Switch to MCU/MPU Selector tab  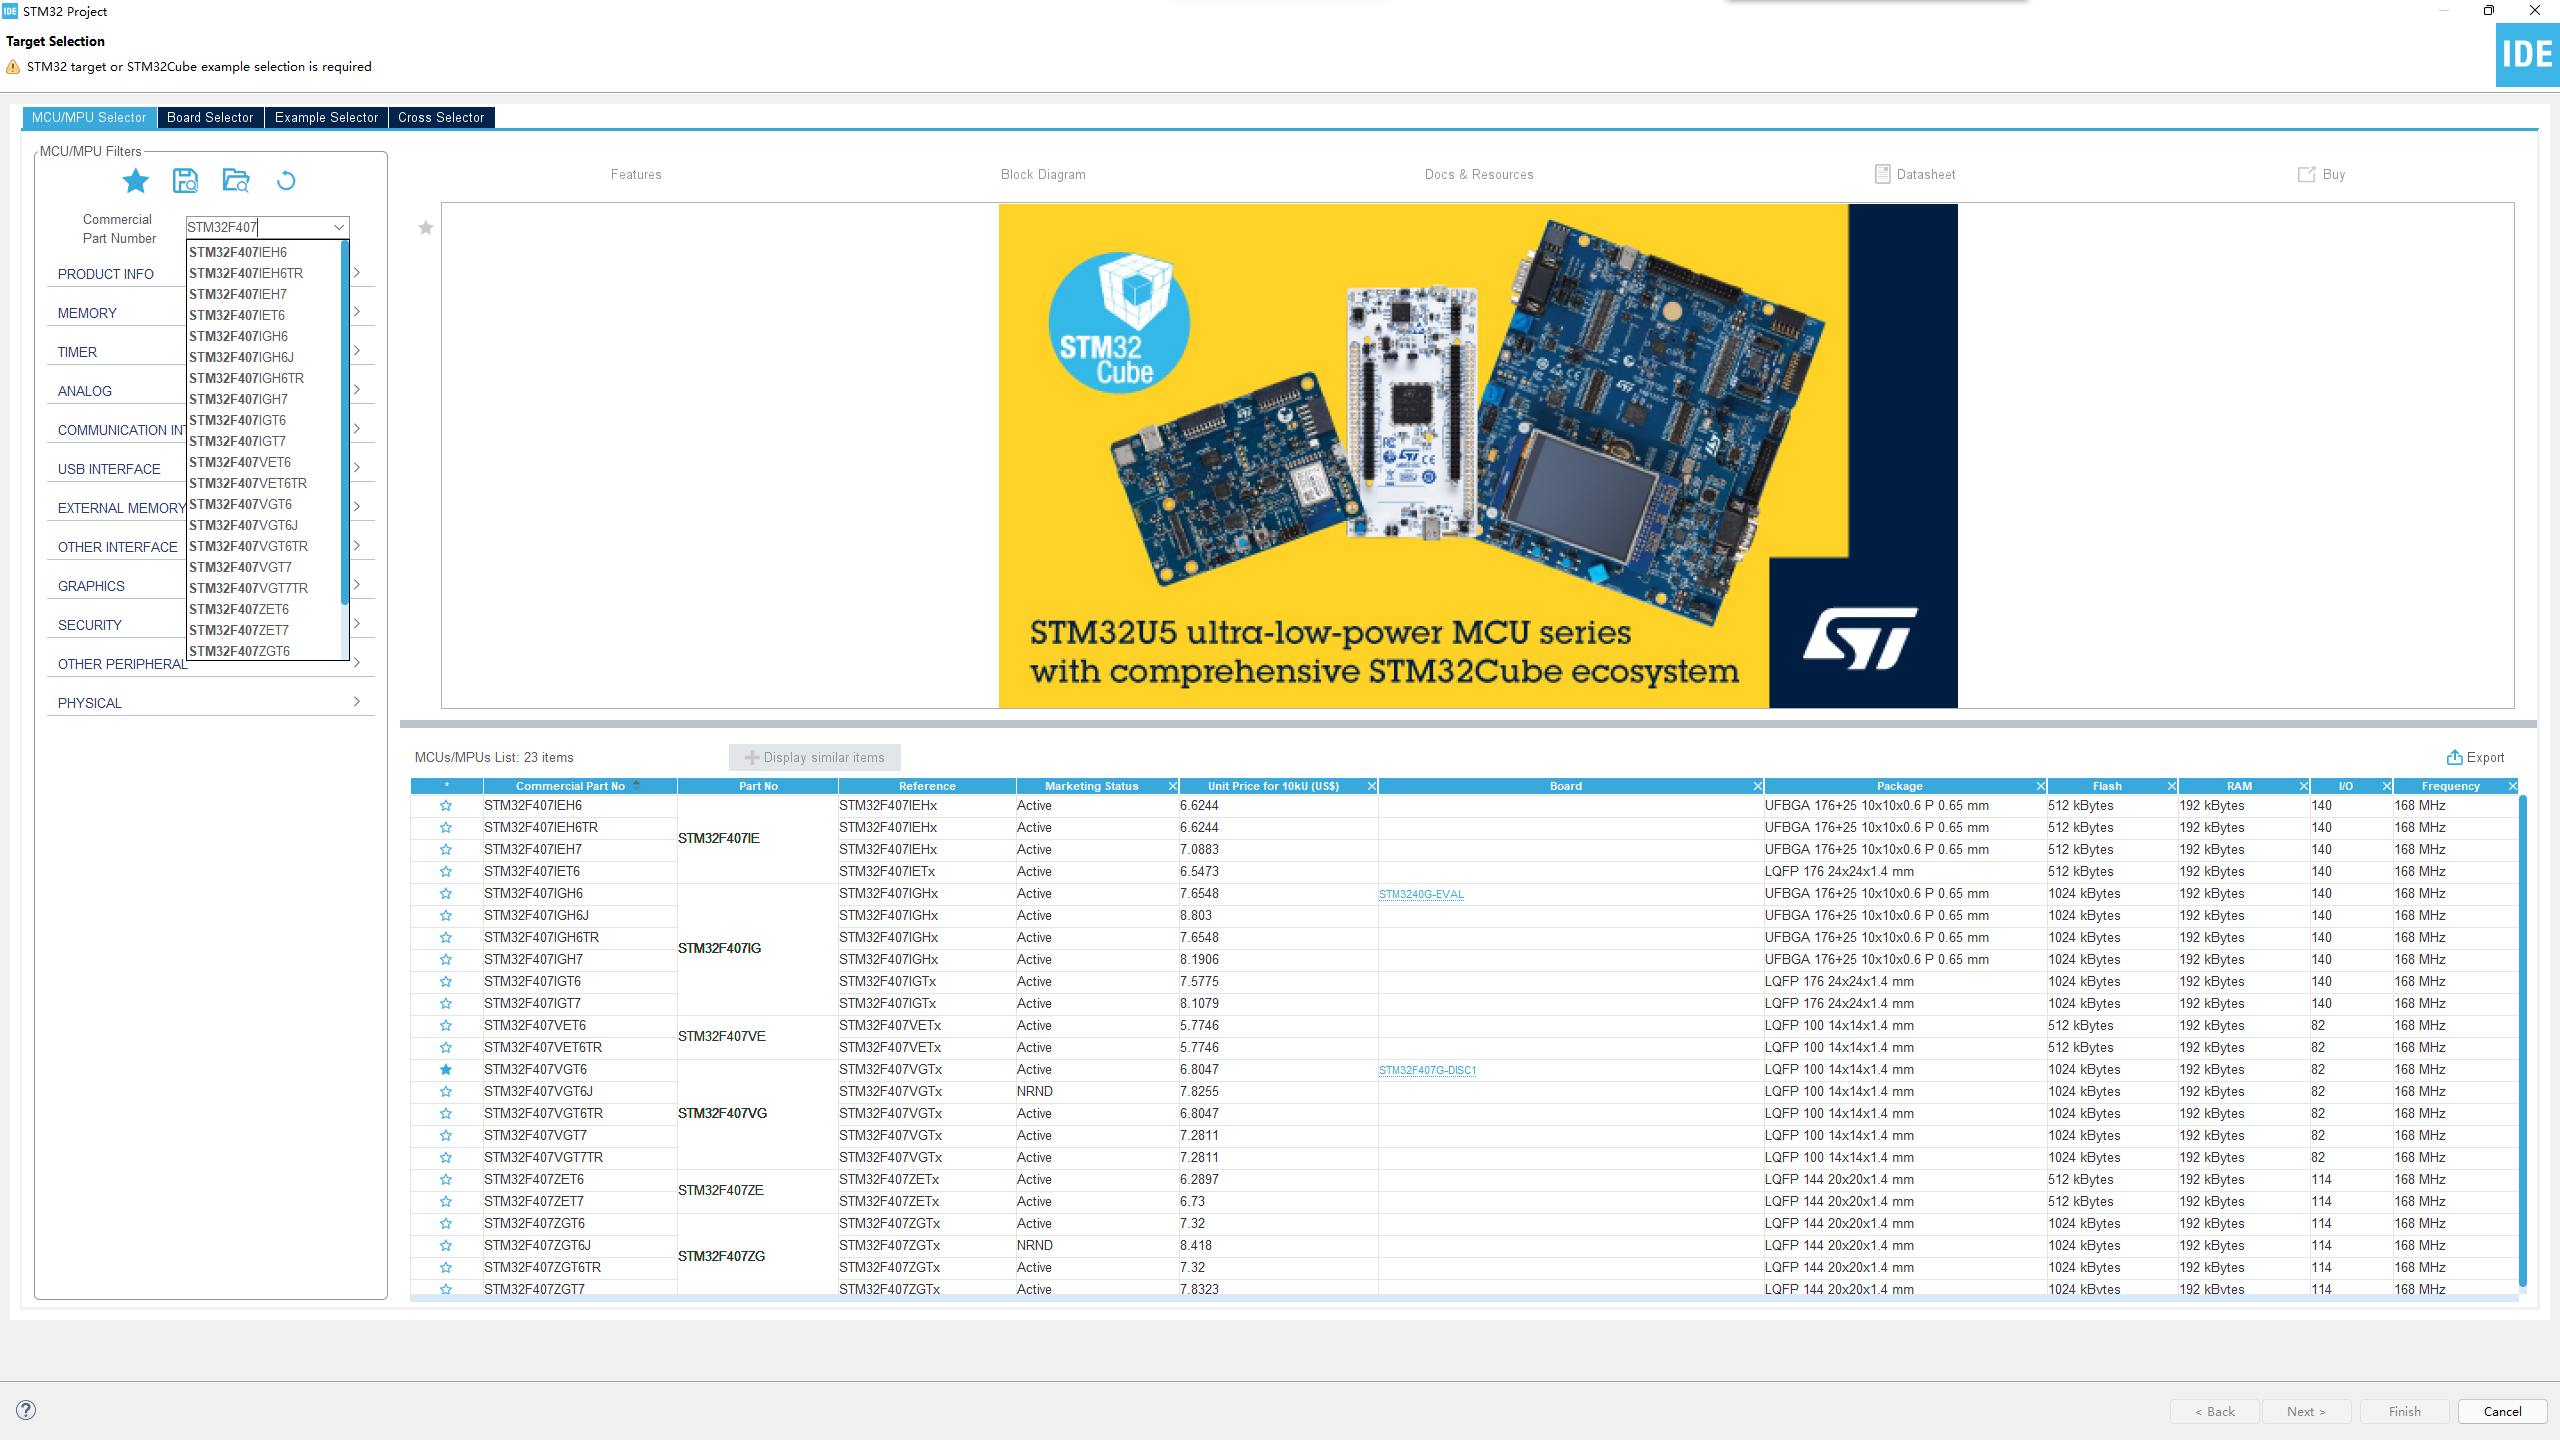[x=89, y=117]
